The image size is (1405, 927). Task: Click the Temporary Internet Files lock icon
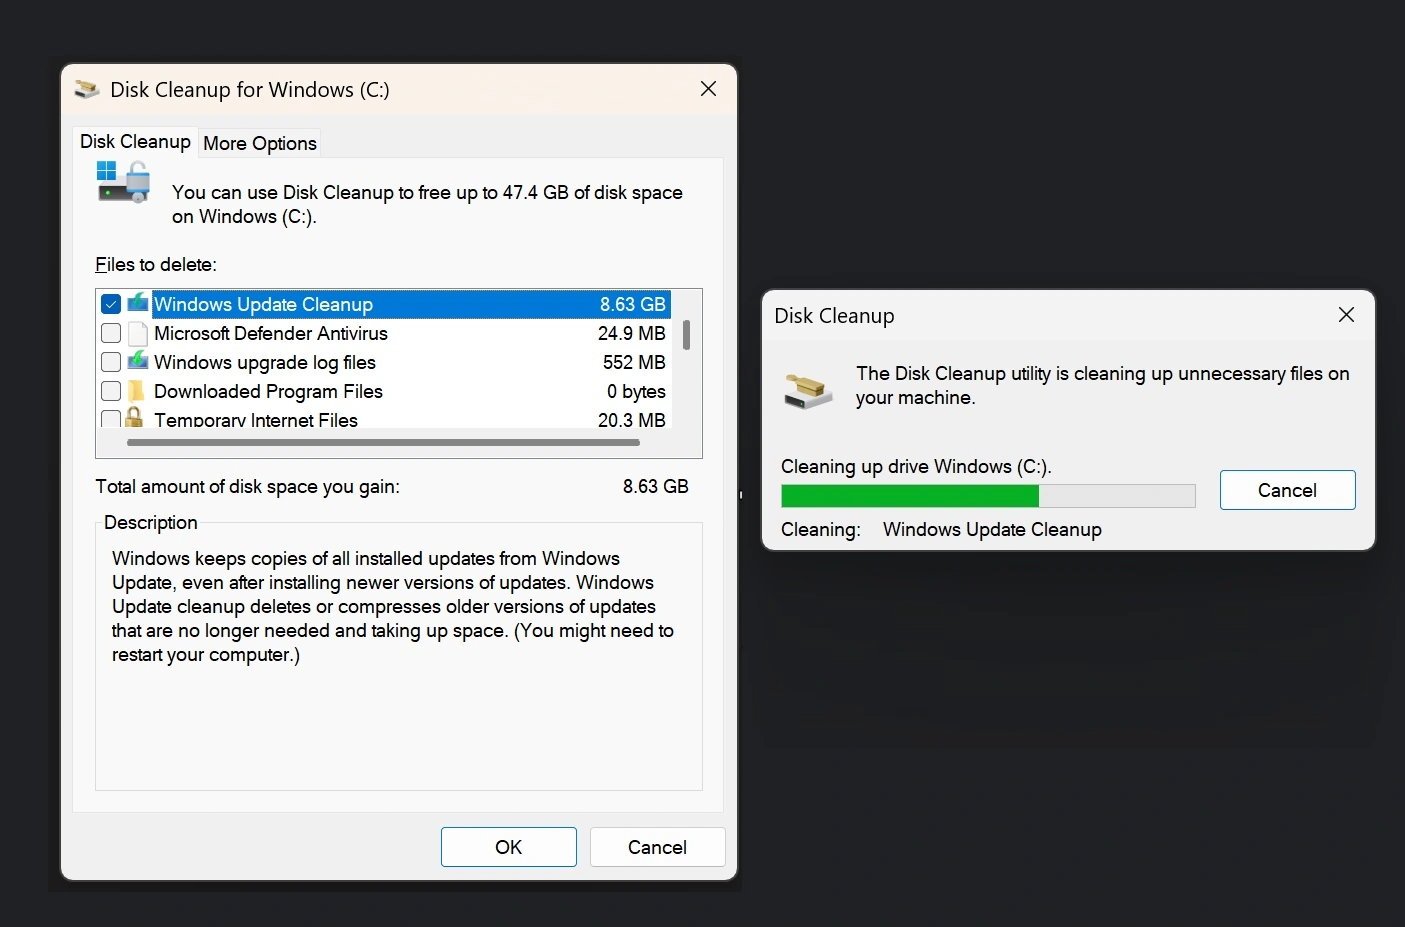137,417
